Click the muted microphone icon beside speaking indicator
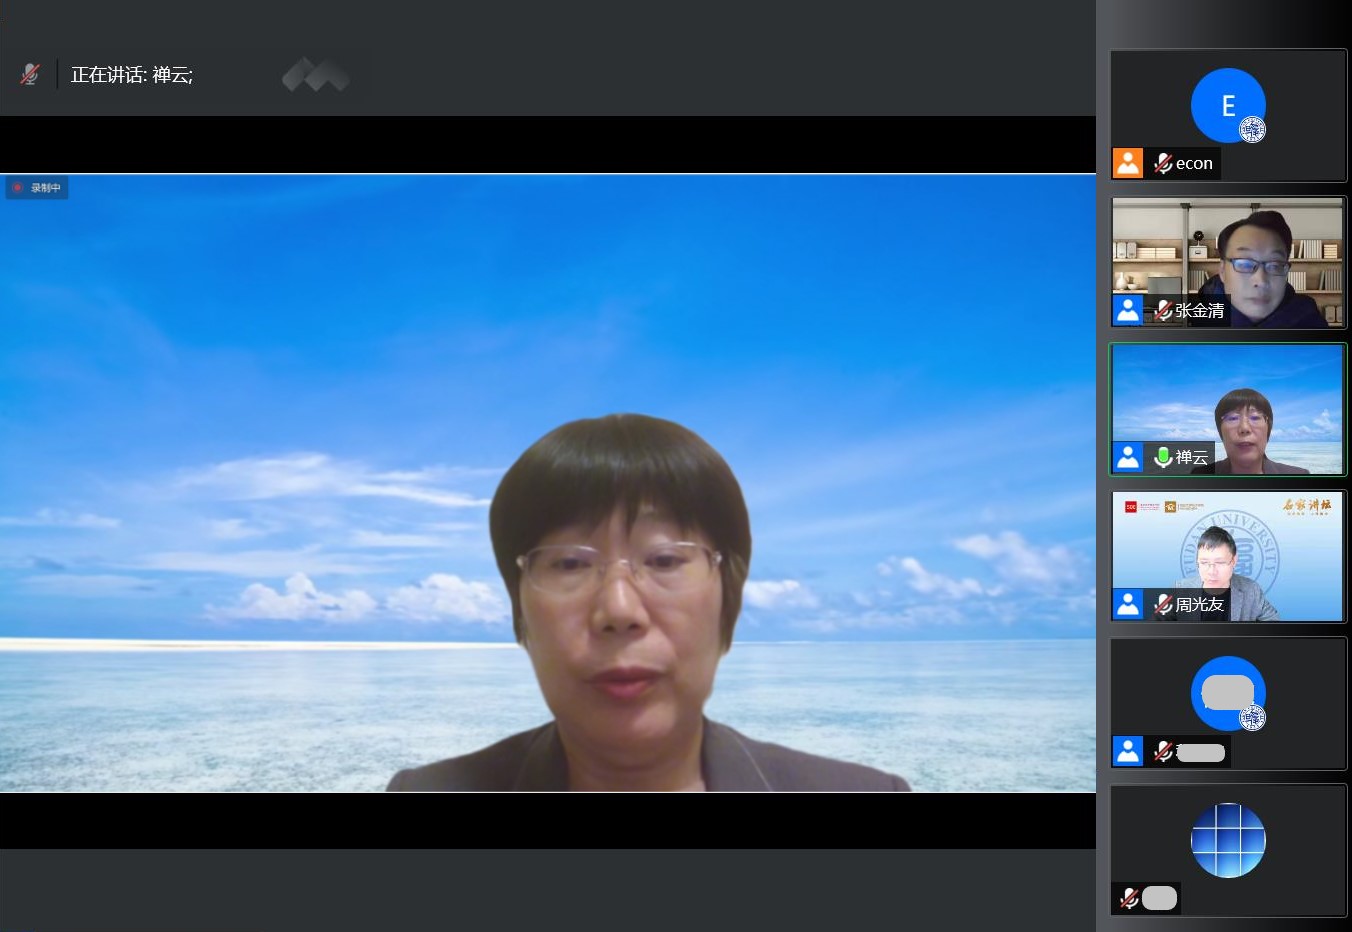Image resolution: width=1352 pixels, height=932 pixels. click(30, 74)
